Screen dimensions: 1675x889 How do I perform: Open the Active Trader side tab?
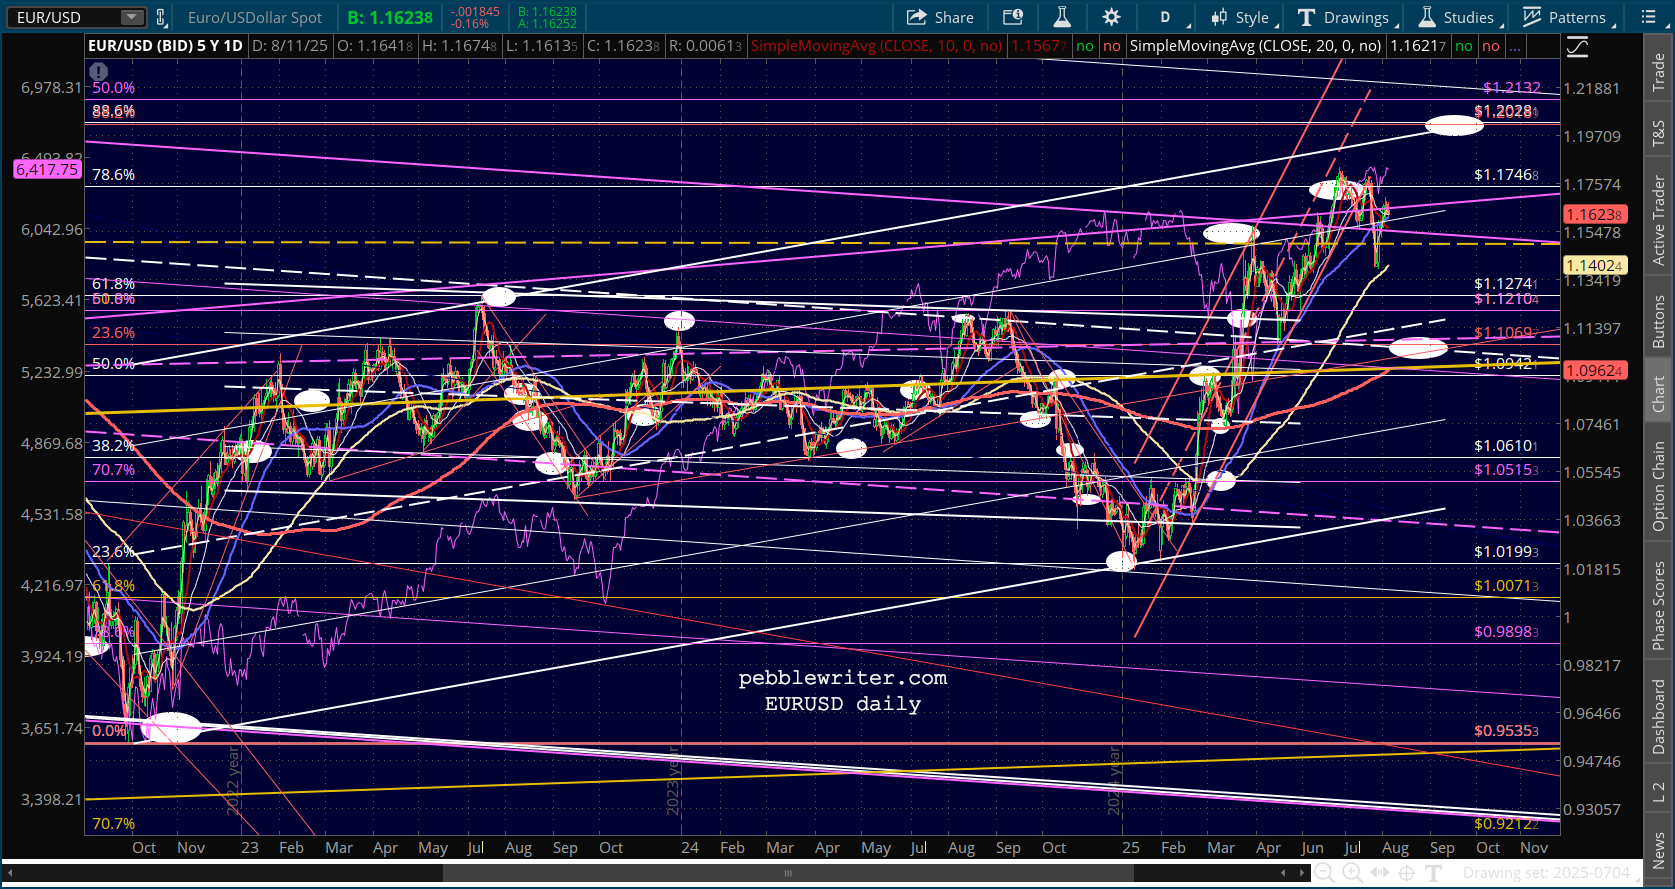coord(1659,220)
